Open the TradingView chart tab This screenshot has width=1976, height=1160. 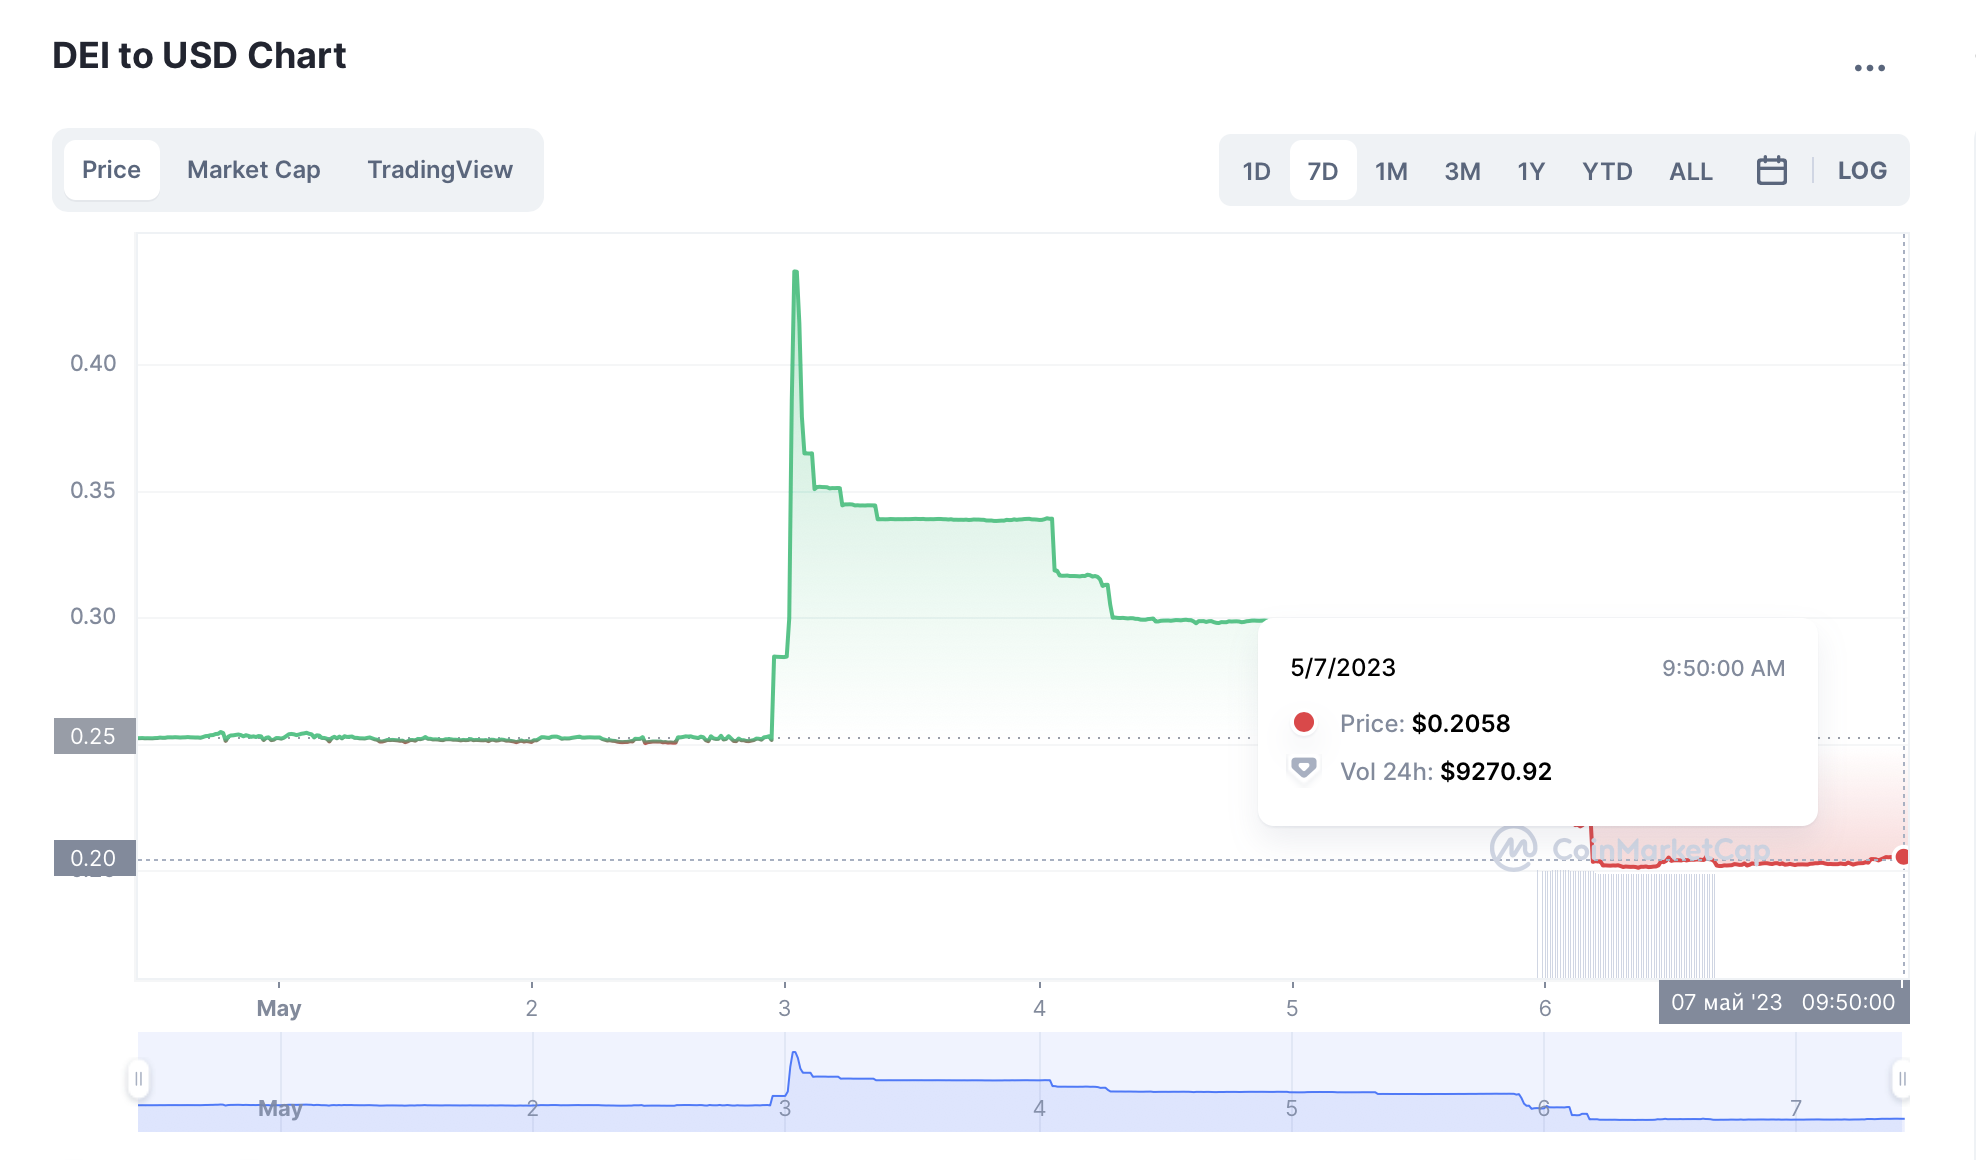coord(439,170)
